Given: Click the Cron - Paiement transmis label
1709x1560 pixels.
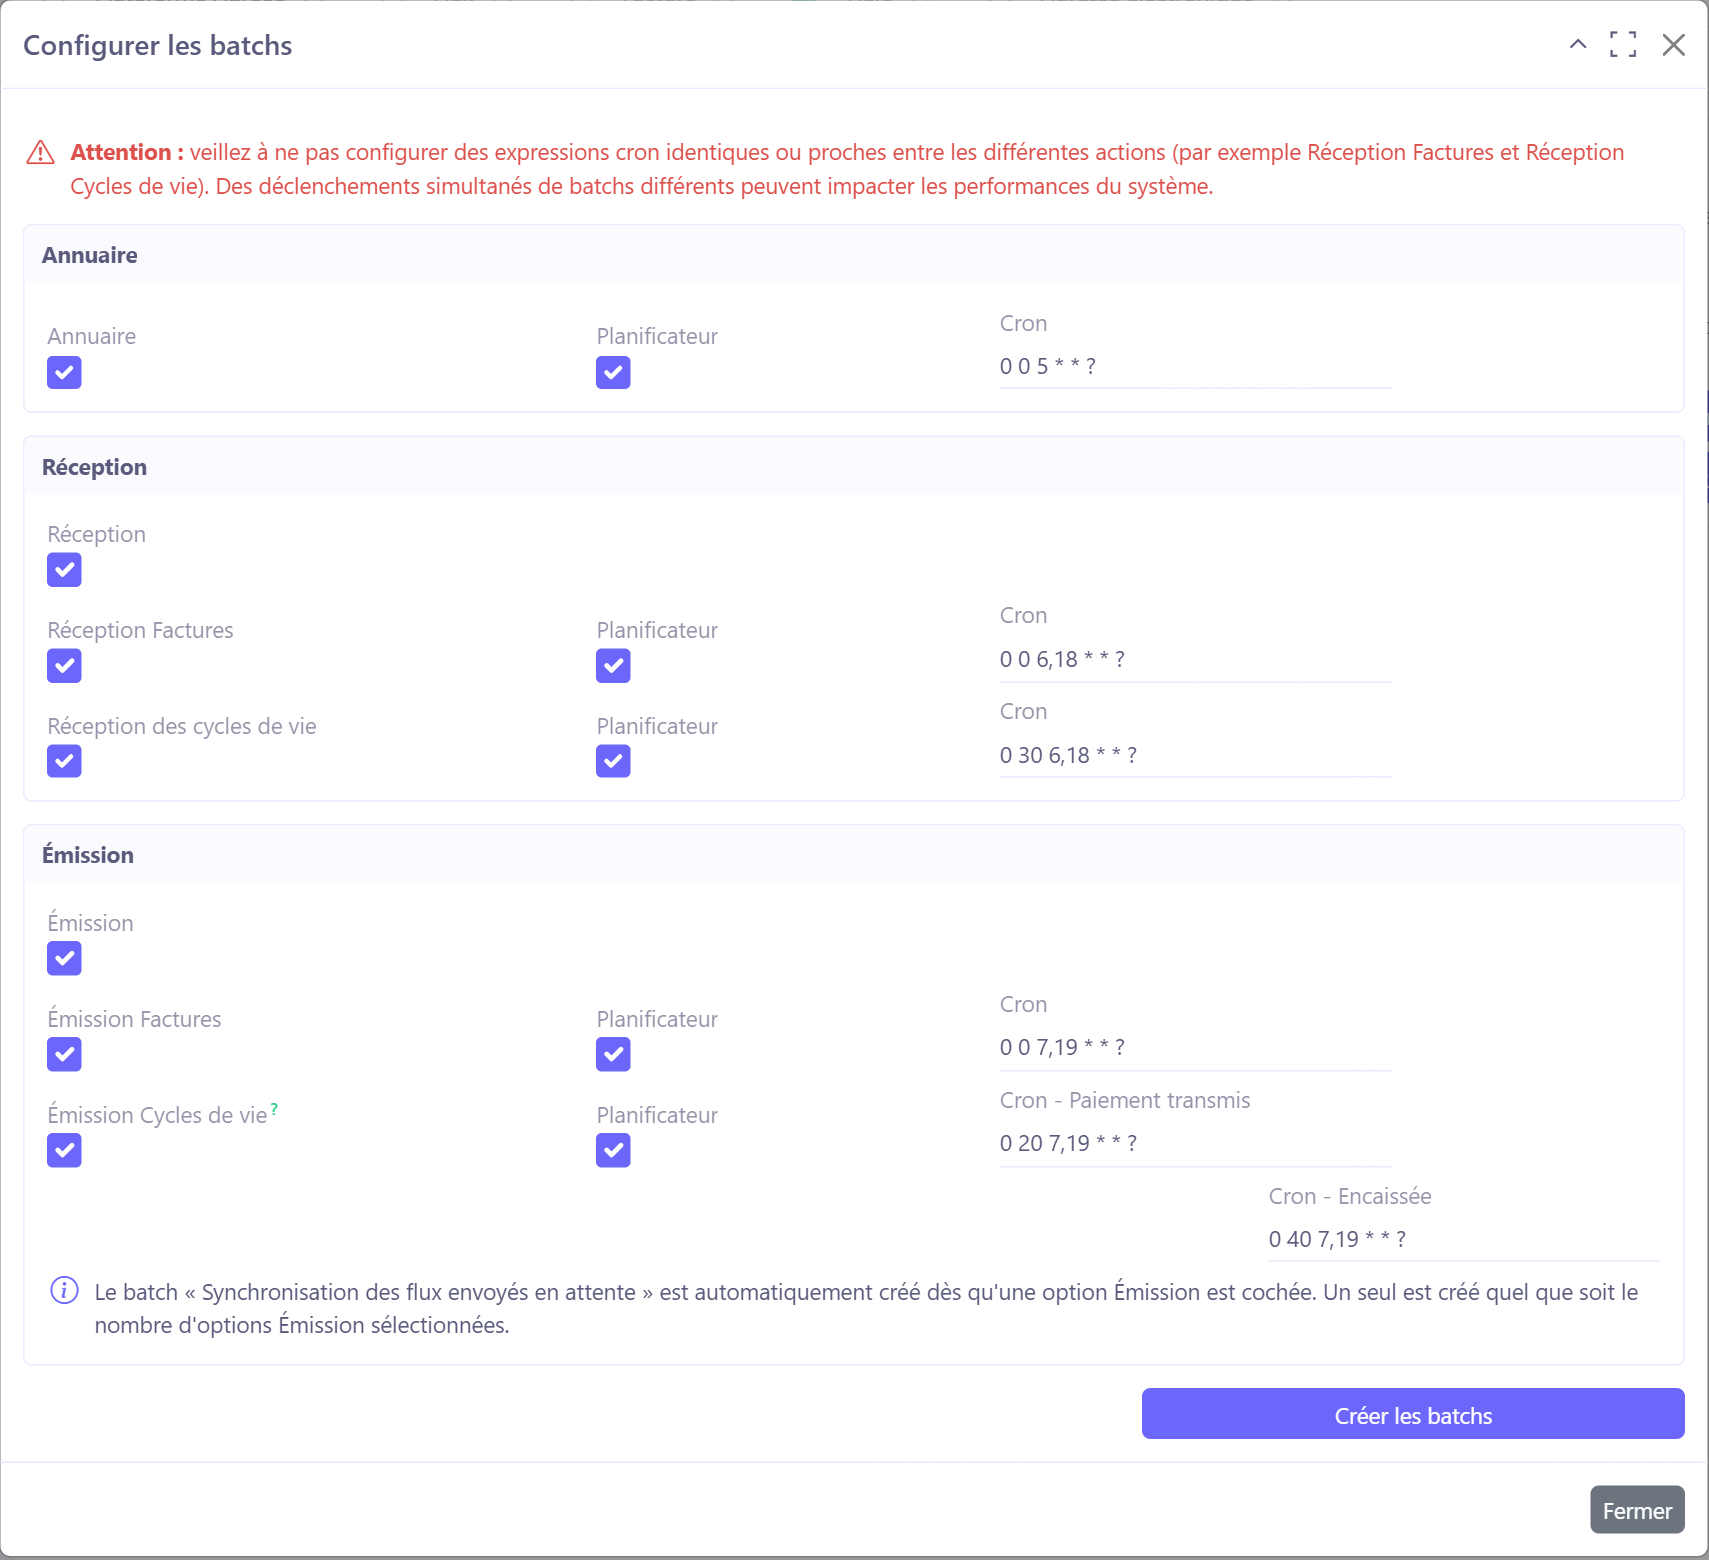Looking at the screenshot, I should 1125,1100.
